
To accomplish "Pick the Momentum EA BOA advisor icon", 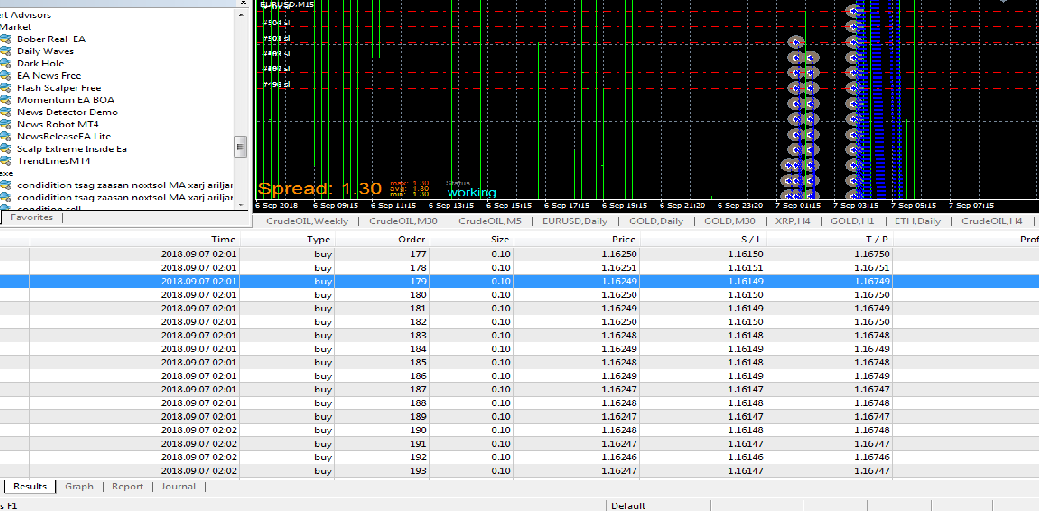I will point(6,100).
